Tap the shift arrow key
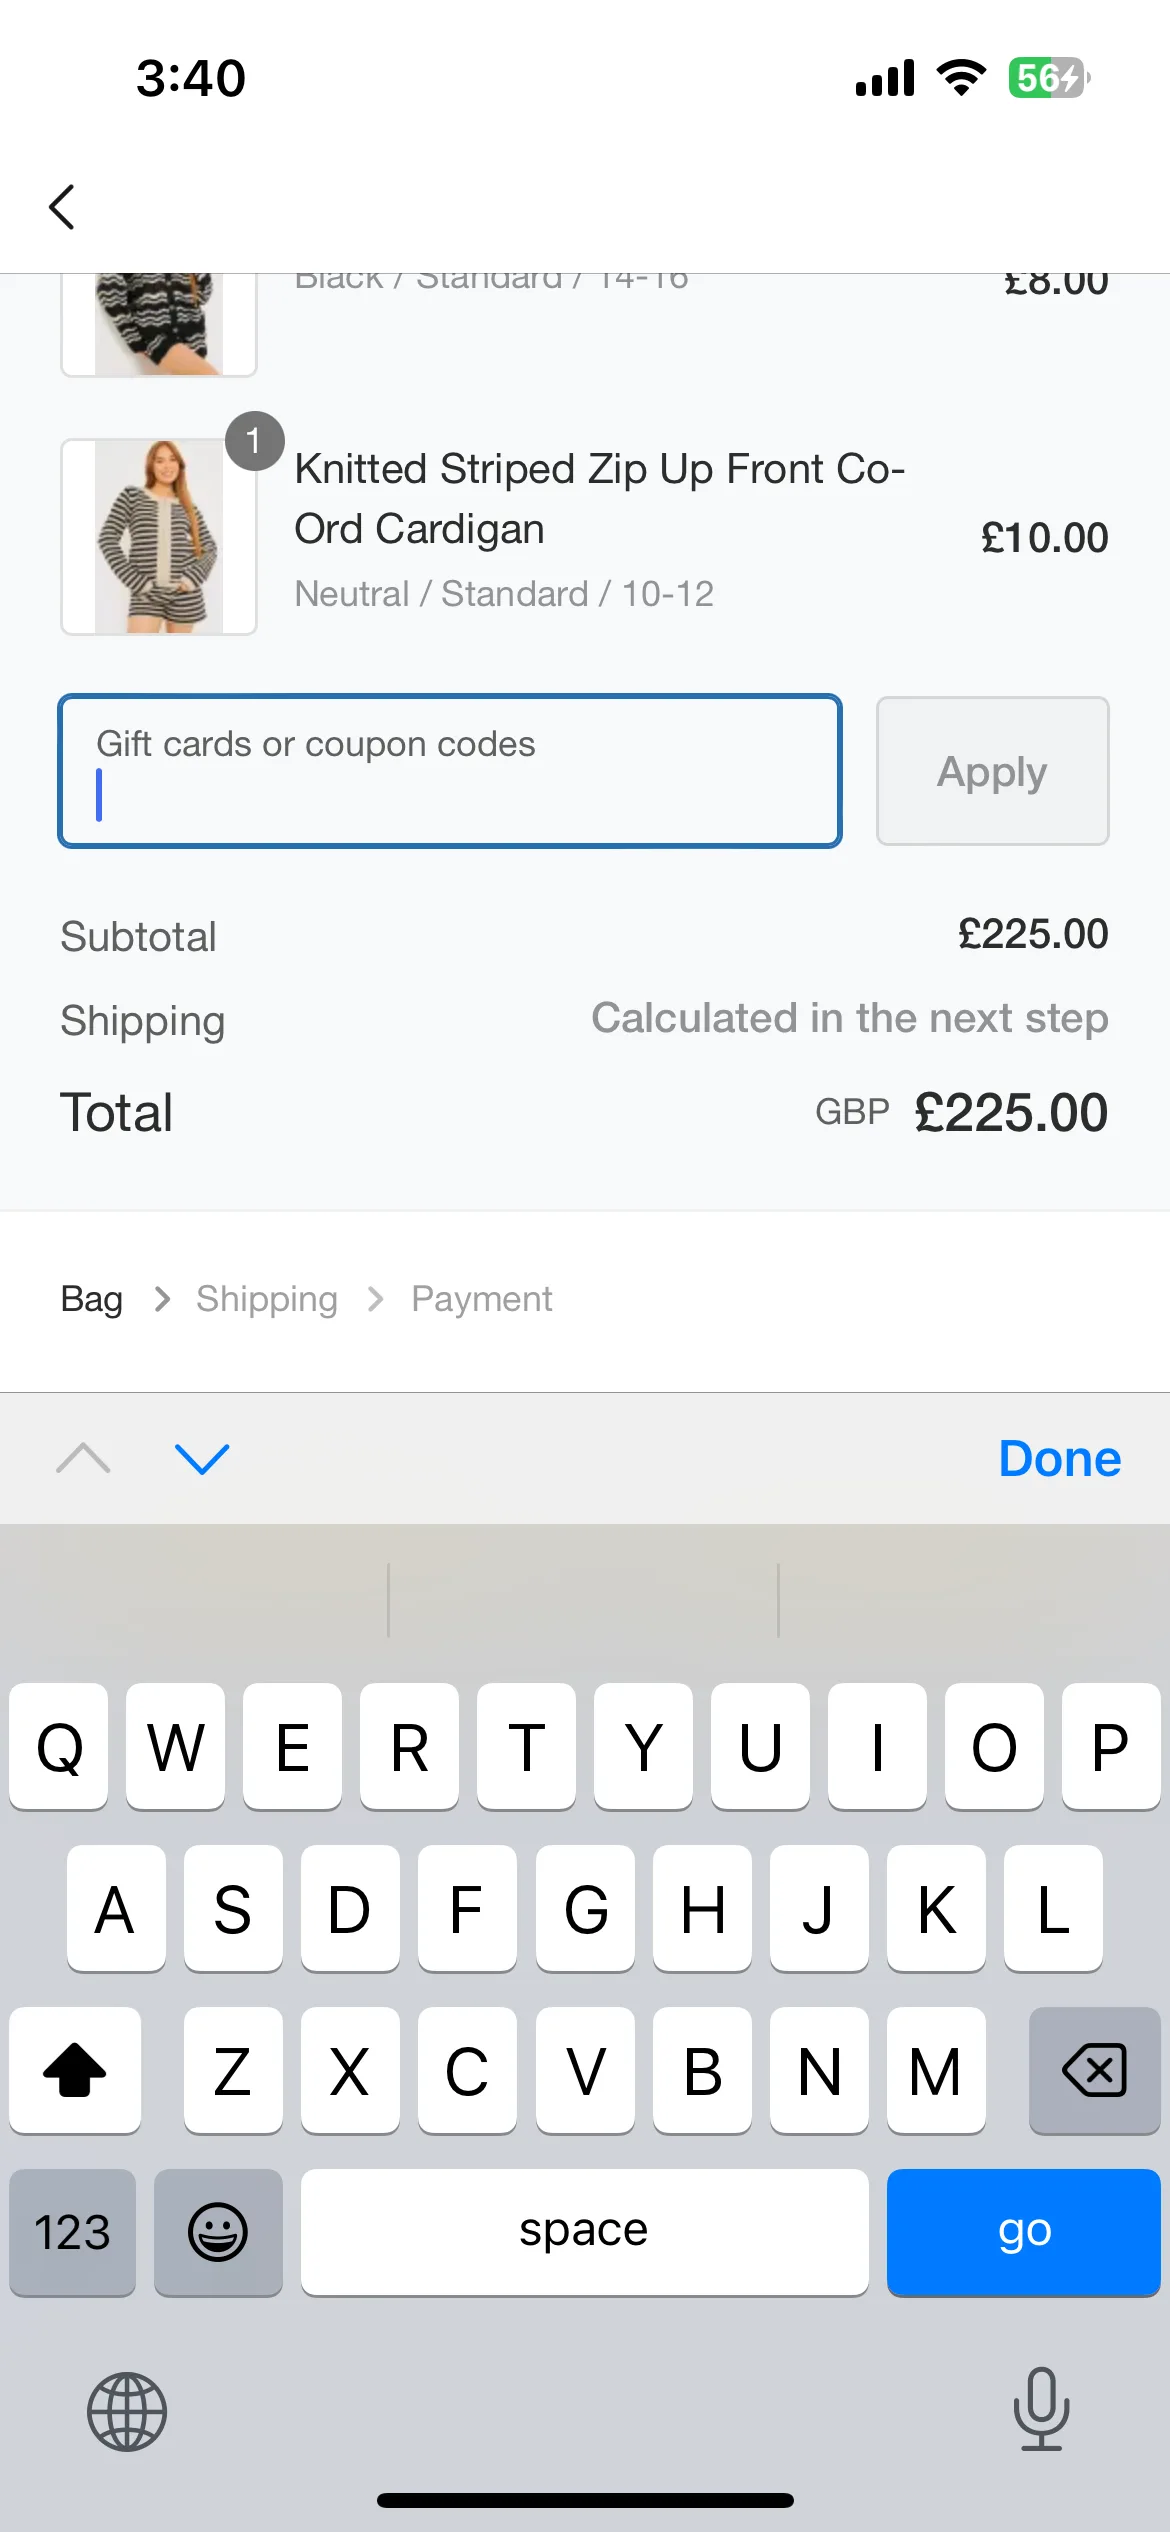The width and height of the screenshot is (1170, 2532). coord(75,2069)
